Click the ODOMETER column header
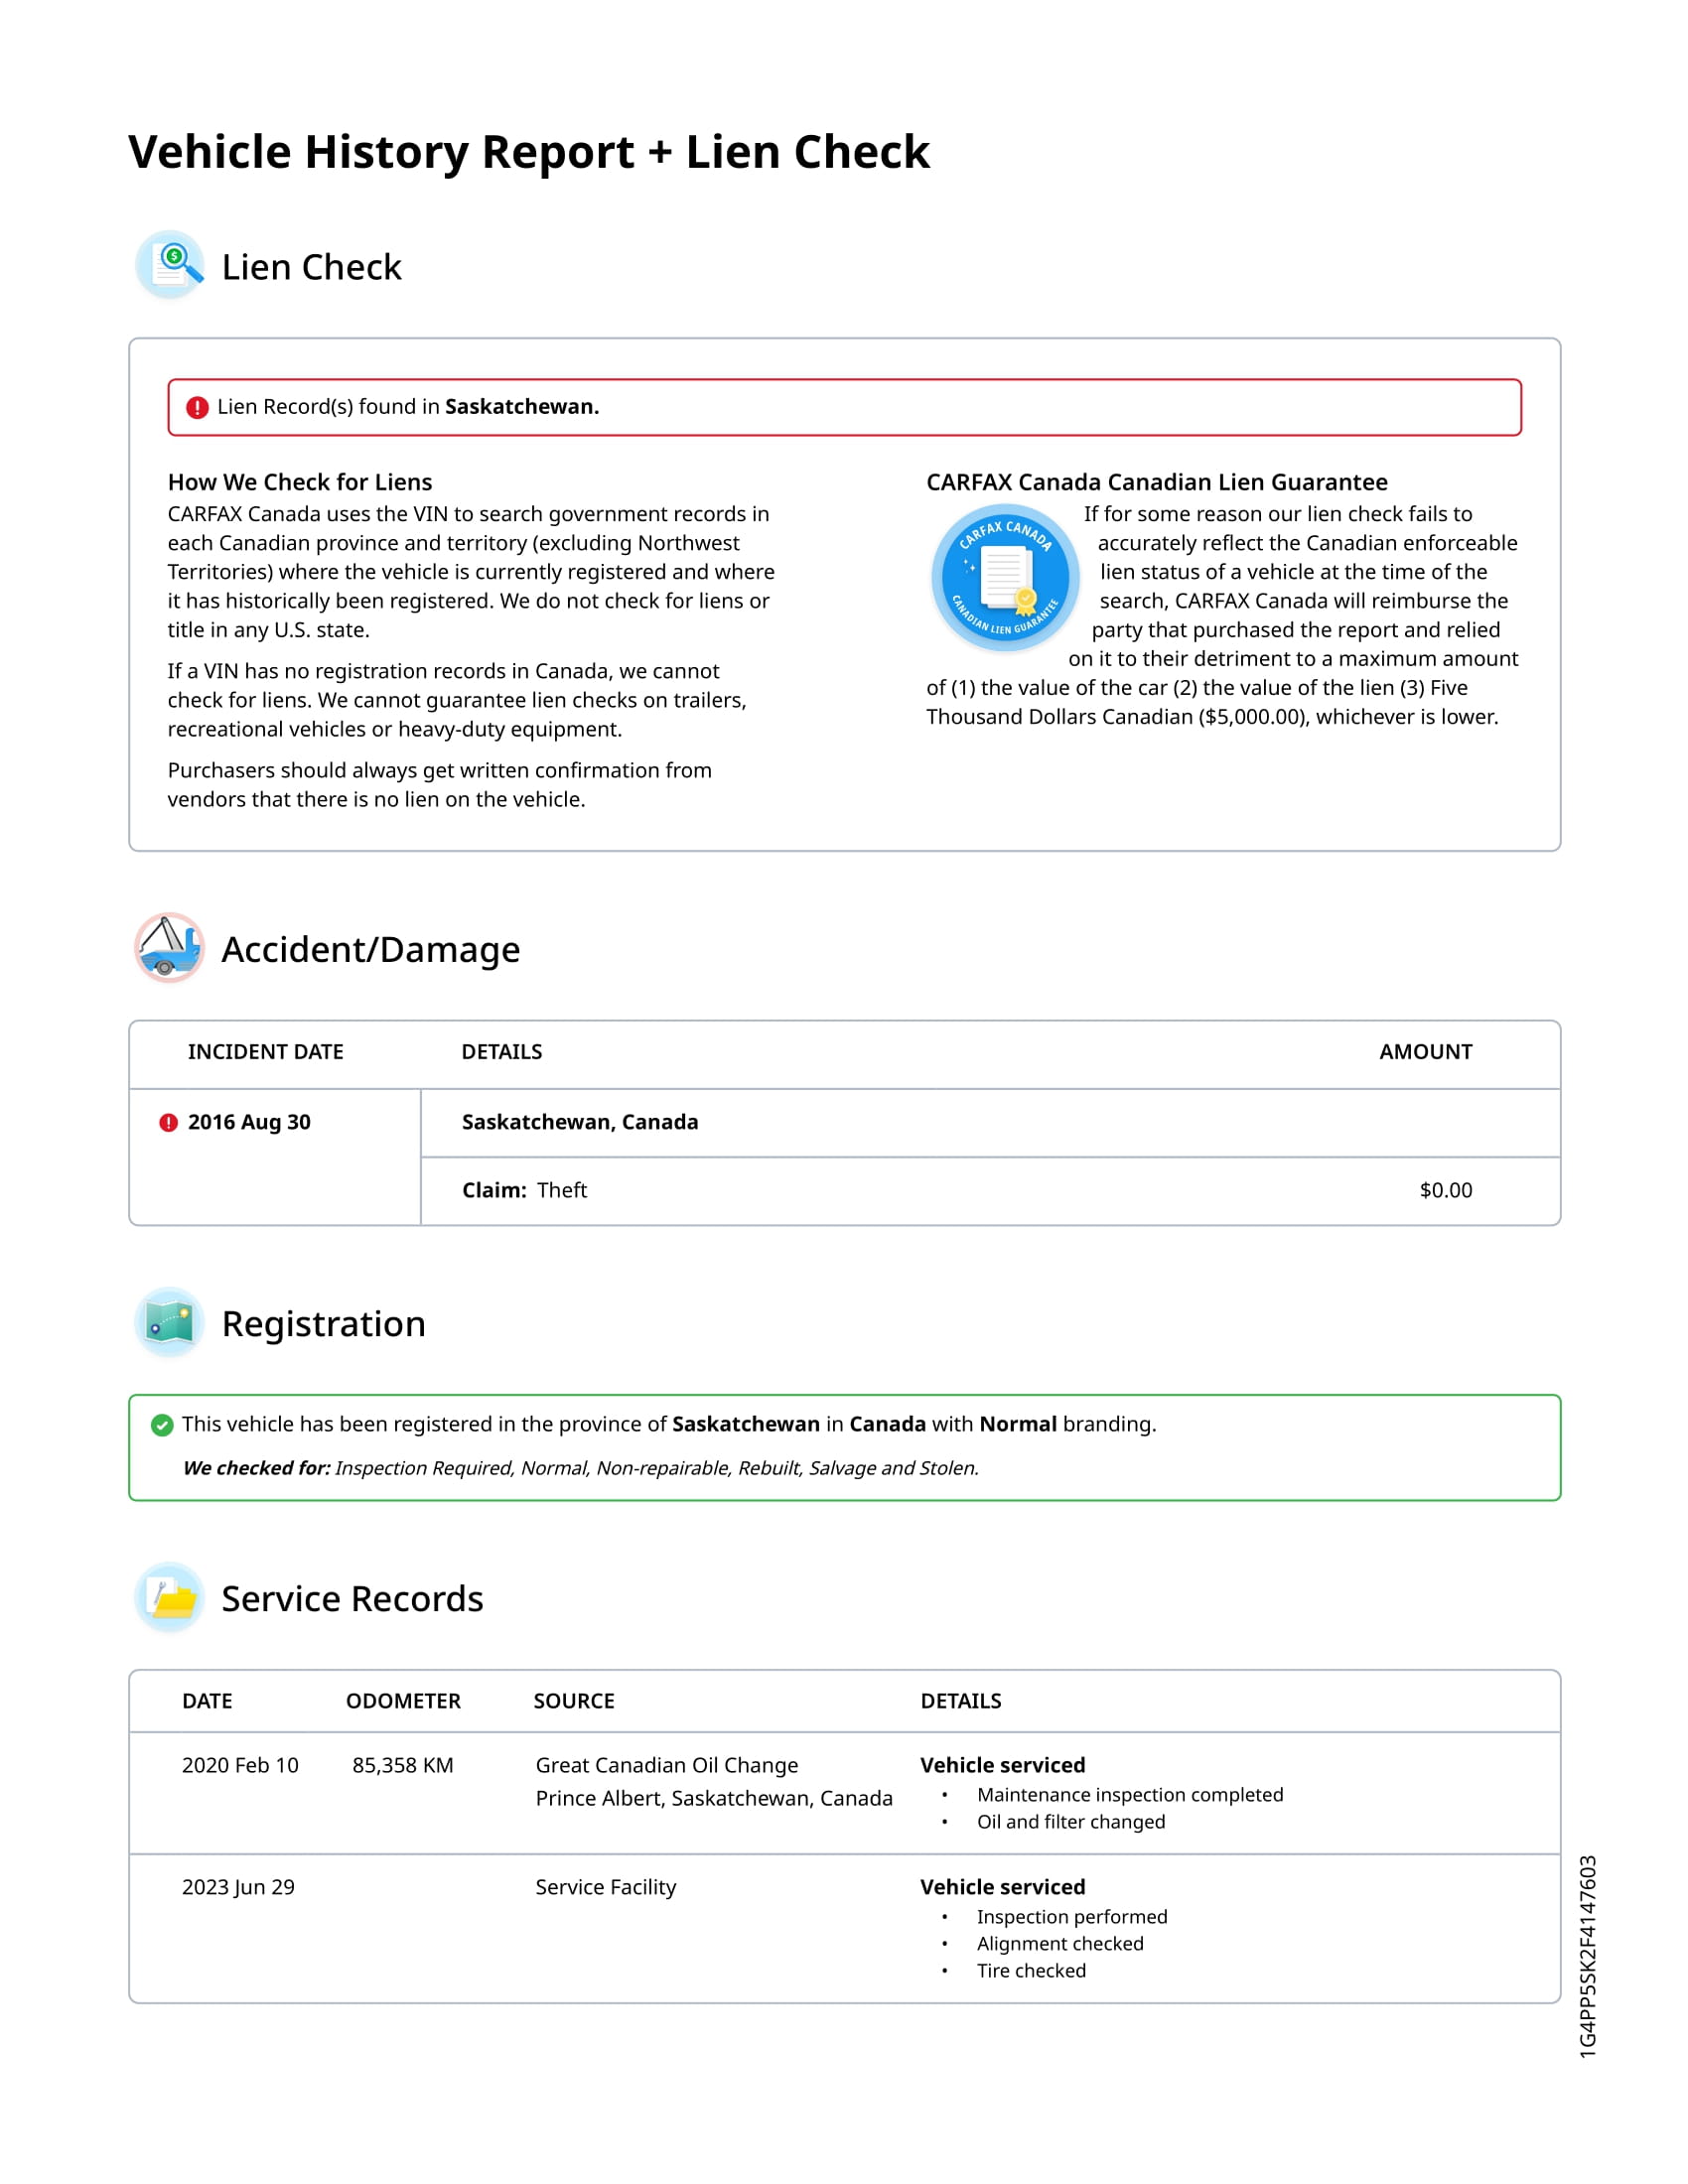This screenshot has width=1688, height=2184. point(403,1701)
